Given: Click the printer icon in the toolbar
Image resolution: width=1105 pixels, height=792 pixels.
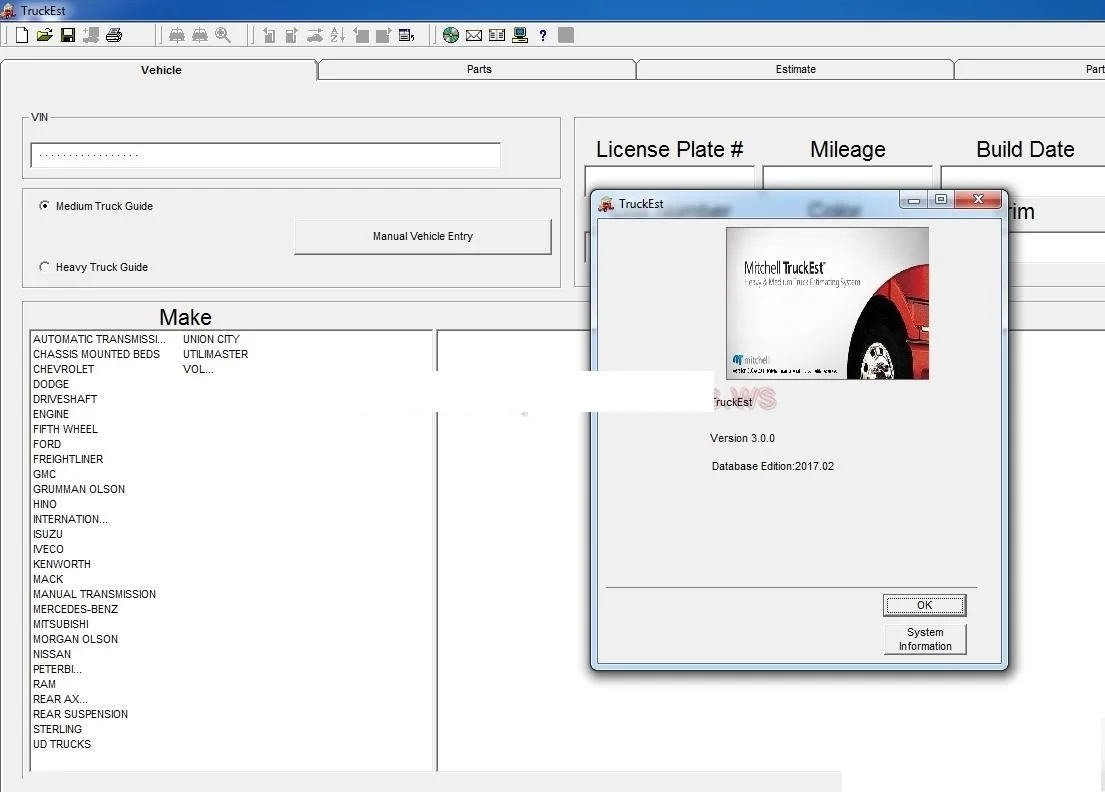Looking at the screenshot, I should point(113,35).
